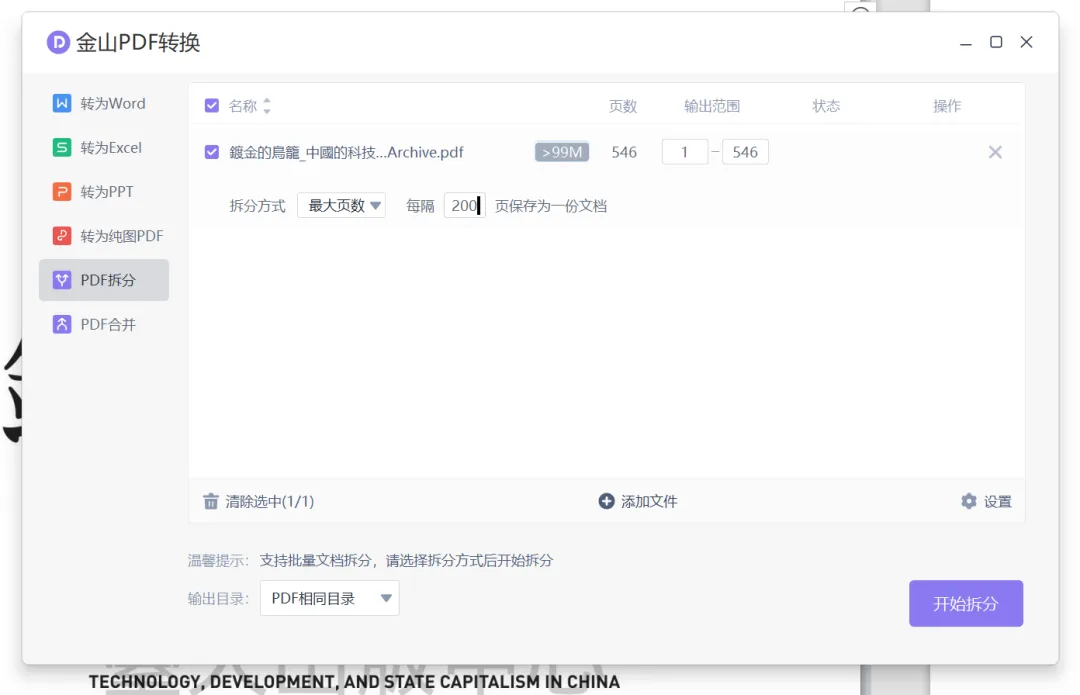
Task: Uncheck the Archive.pdf file checkbox
Action: [x=212, y=152]
